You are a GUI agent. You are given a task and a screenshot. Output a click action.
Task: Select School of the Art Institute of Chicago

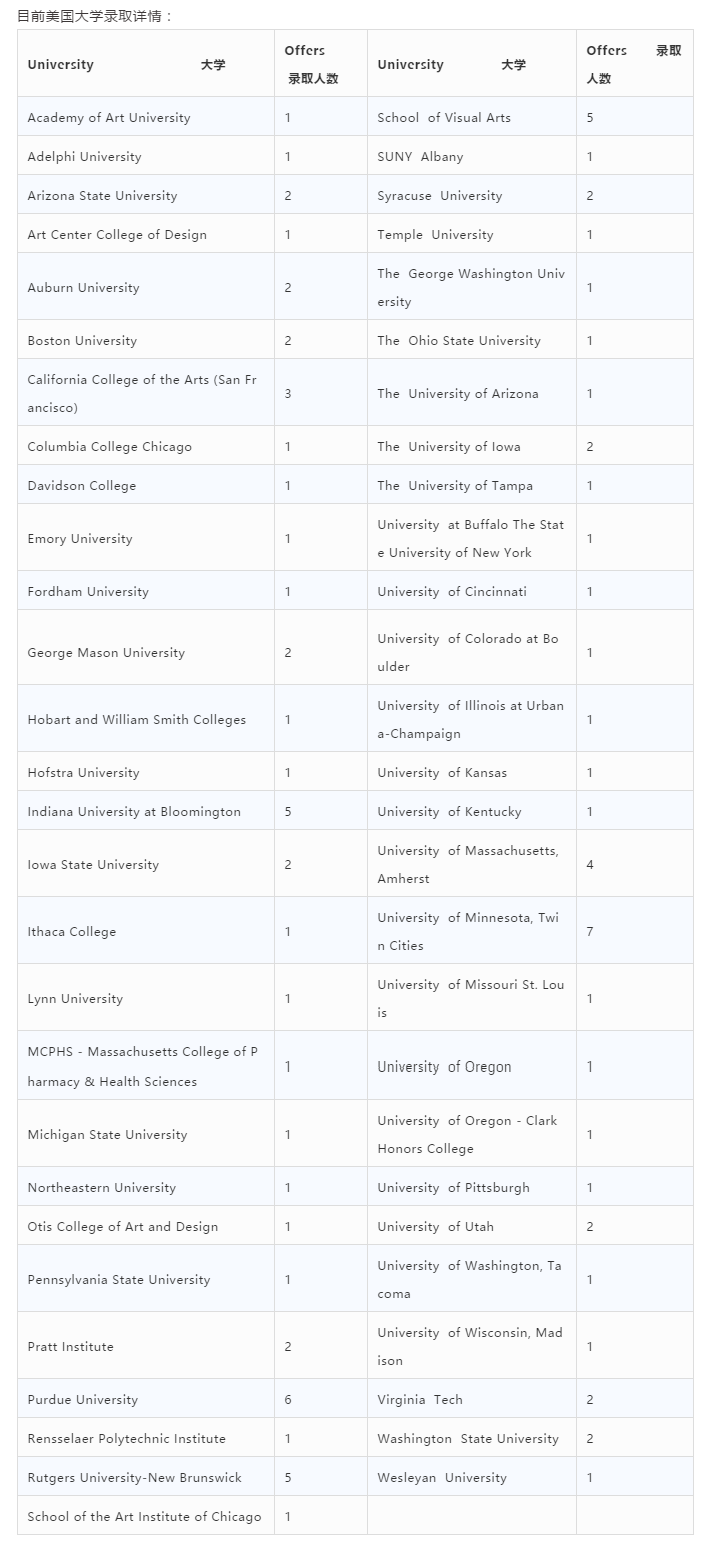(146, 1516)
